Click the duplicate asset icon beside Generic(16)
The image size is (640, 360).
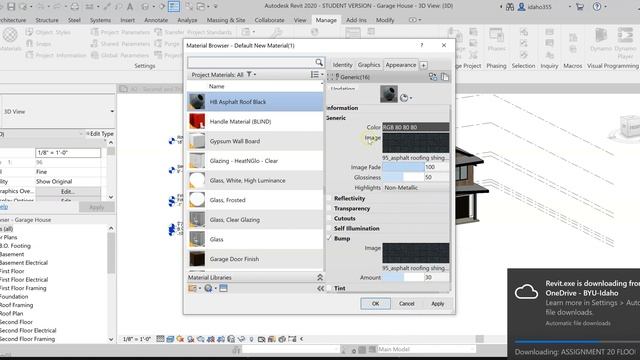click(x=444, y=77)
